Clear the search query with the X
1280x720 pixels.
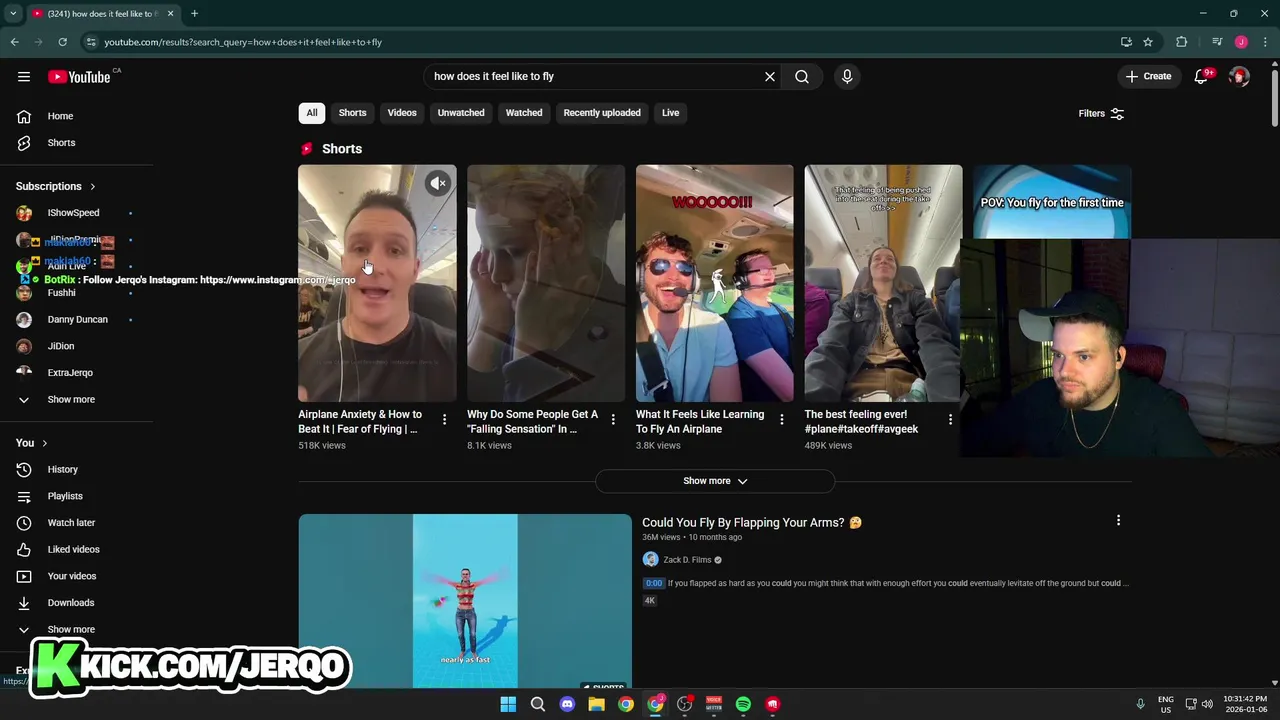click(x=770, y=76)
